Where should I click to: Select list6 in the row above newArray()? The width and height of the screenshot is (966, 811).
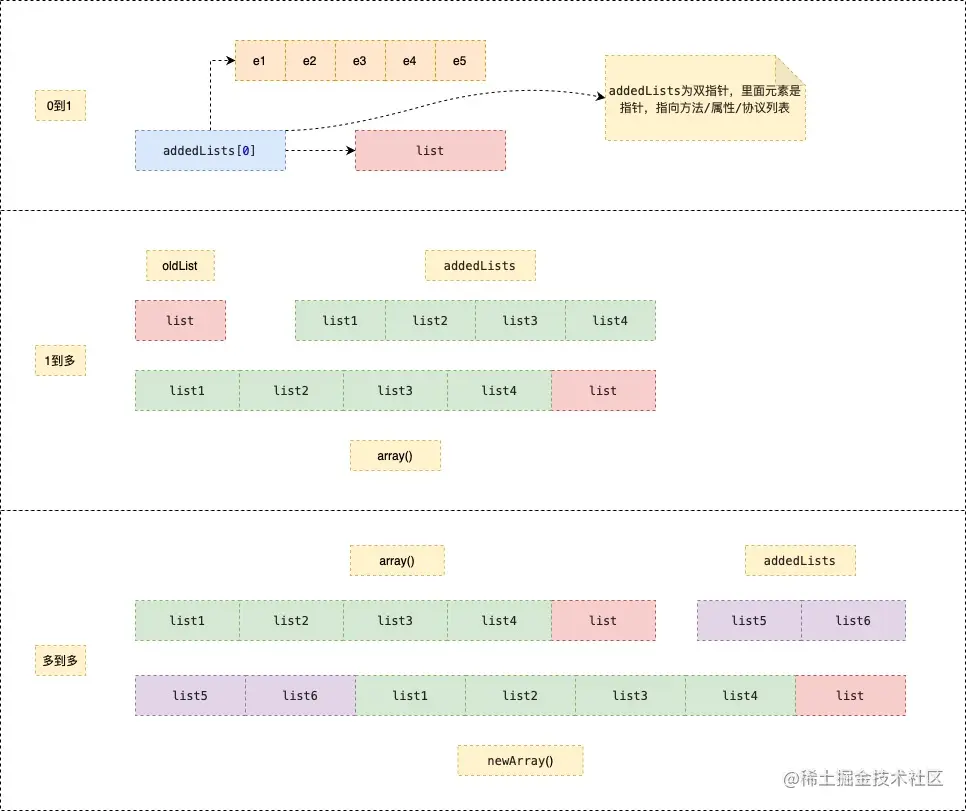point(301,696)
